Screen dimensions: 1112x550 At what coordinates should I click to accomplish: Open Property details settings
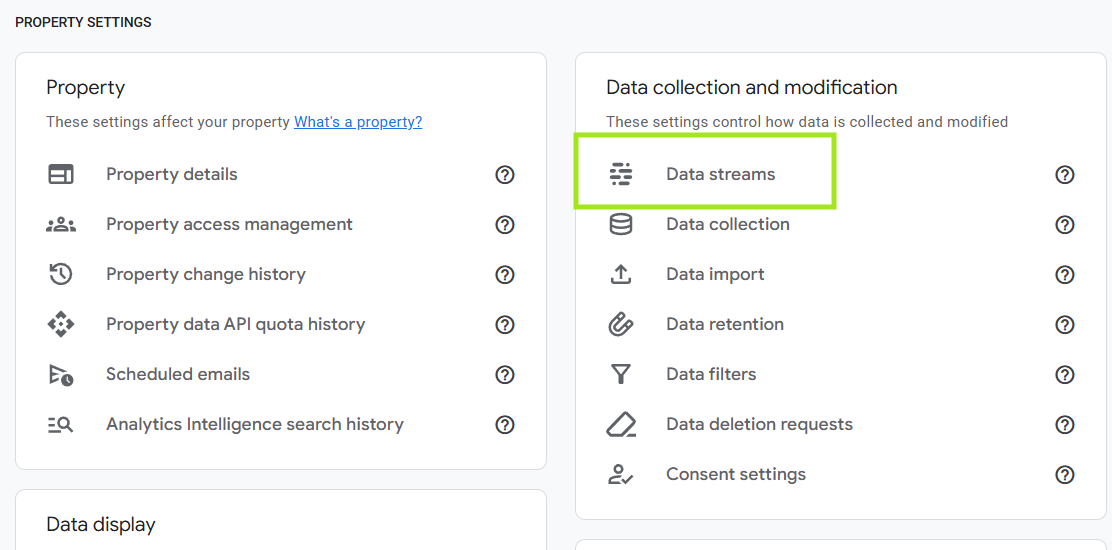pyautogui.click(x=172, y=174)
